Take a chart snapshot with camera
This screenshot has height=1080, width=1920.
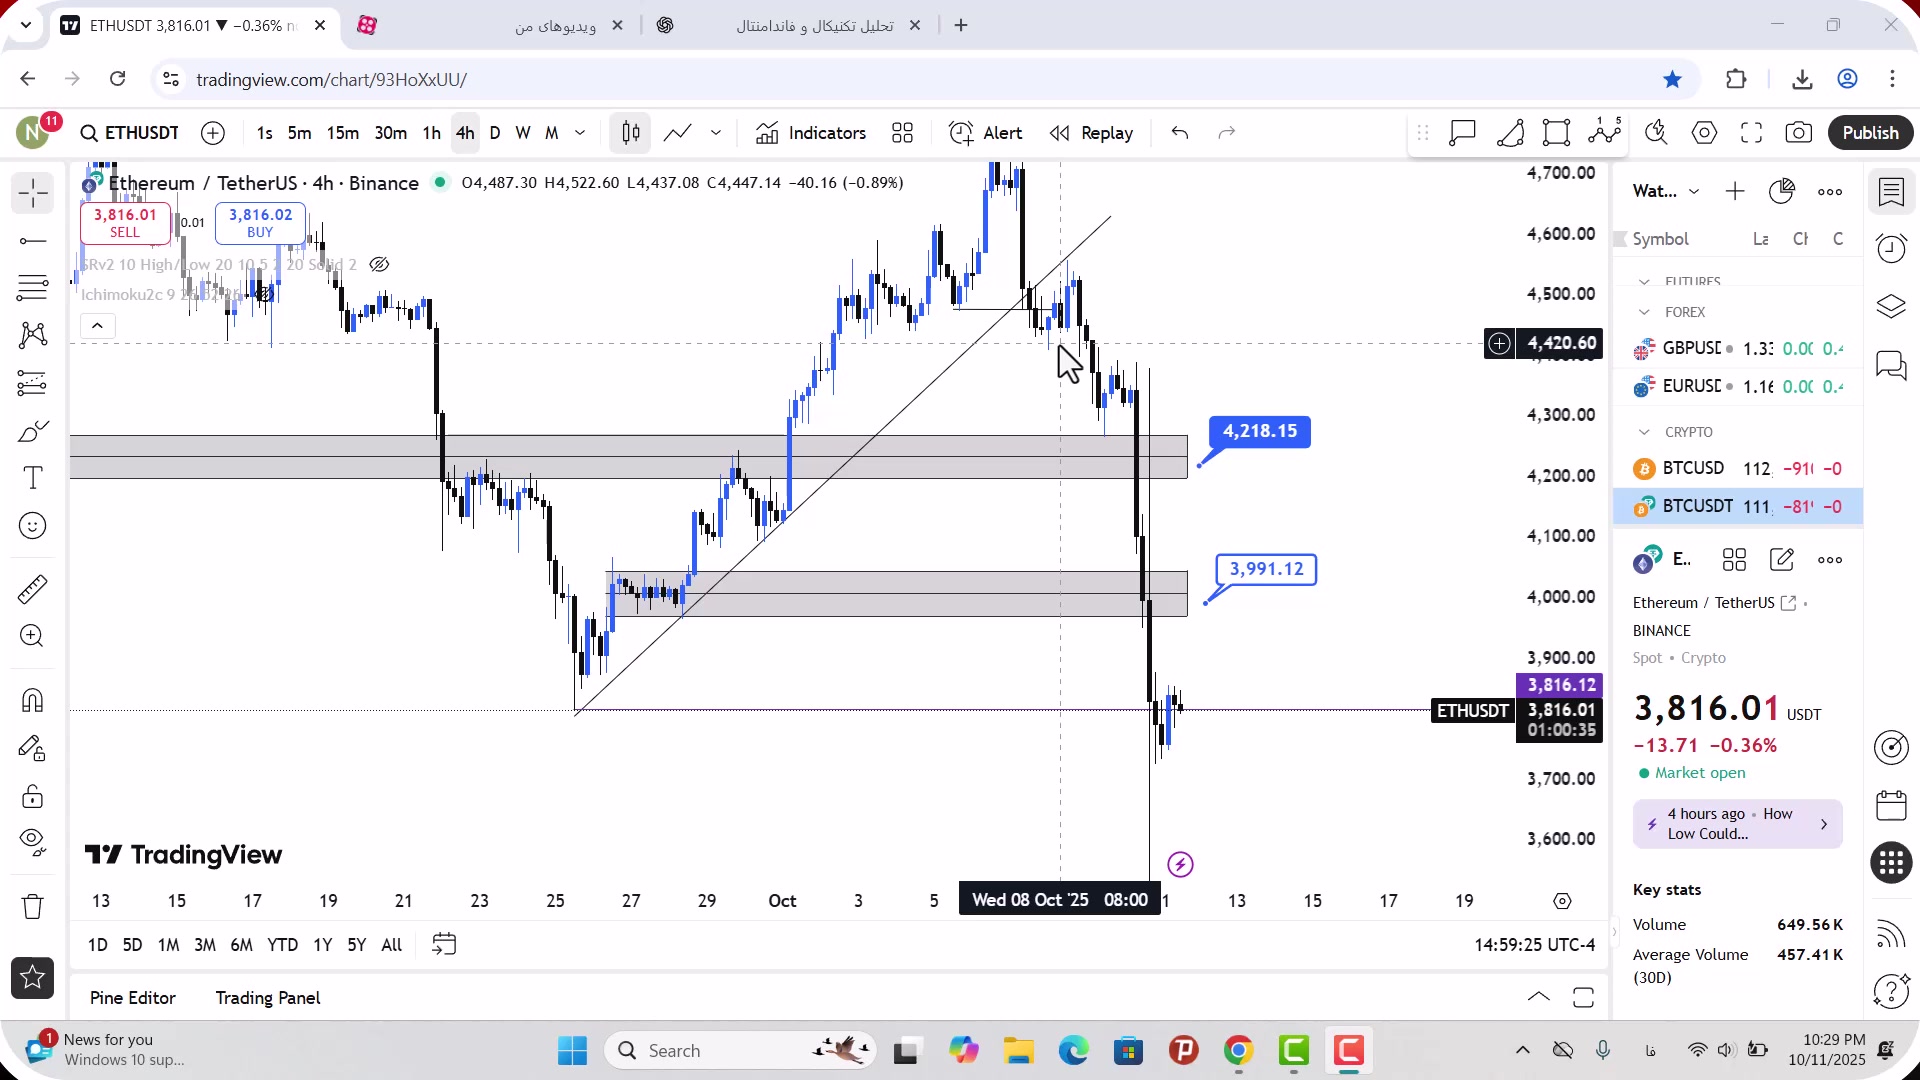tap(1799, 133)
